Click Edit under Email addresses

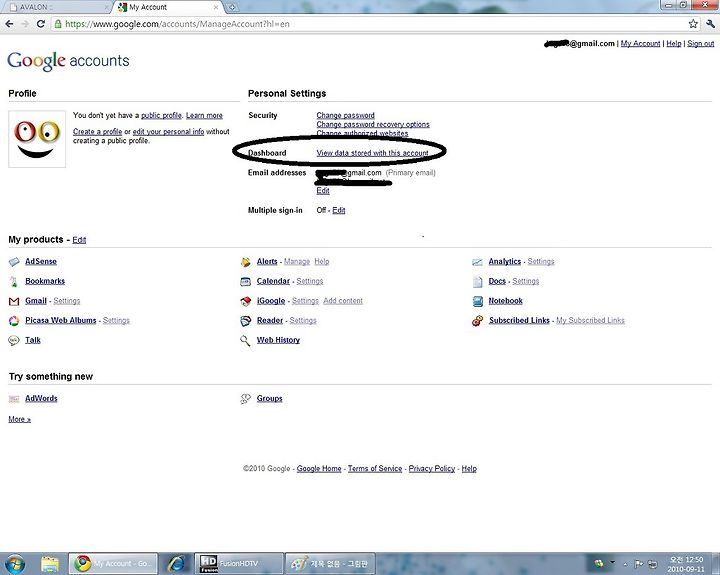click(323, 191)
